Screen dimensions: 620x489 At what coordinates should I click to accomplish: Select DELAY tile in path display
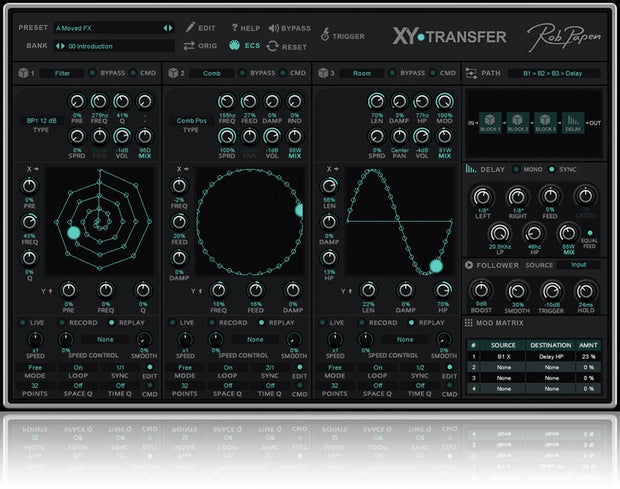pyautogui.click(x=573, y=123)
